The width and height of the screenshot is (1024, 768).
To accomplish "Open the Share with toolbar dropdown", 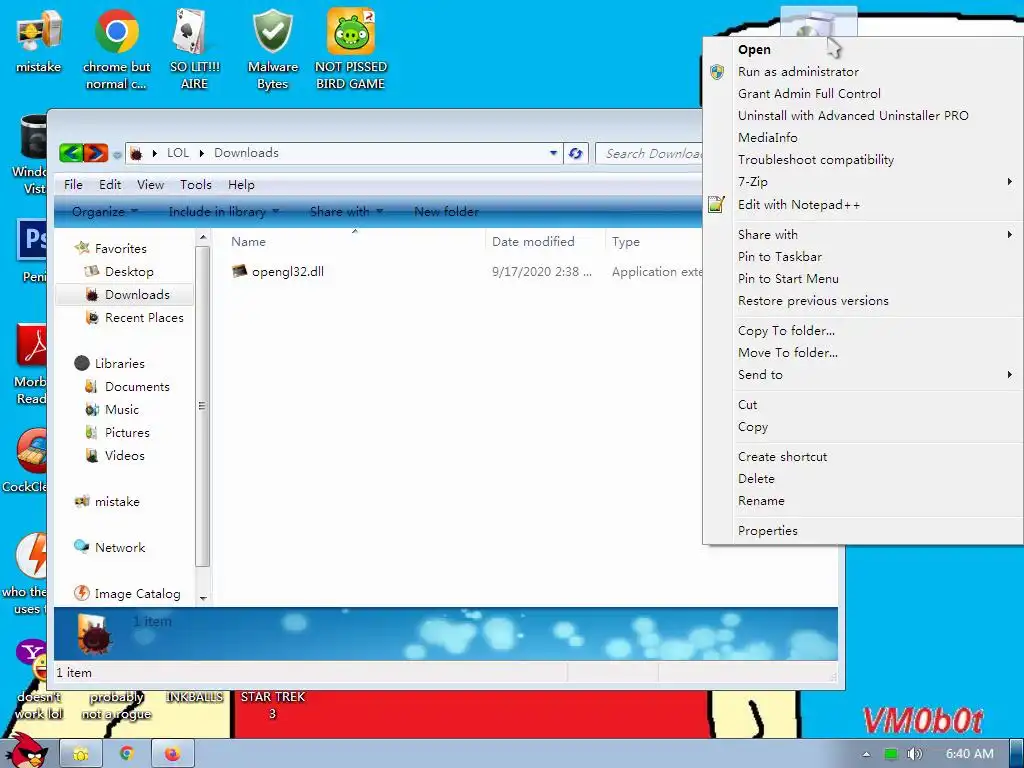I will pos(346,212).
